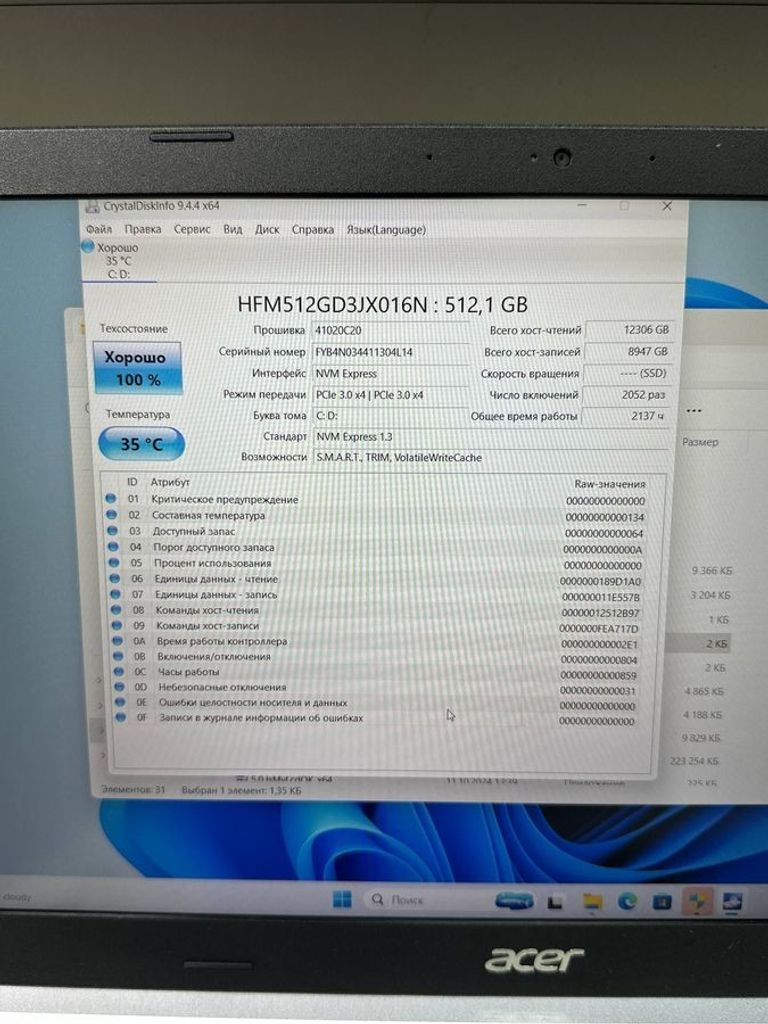768x1024 pixels.
Task: Click the Прошивка field showing 41020C20
Action: [x=390, y=330]
